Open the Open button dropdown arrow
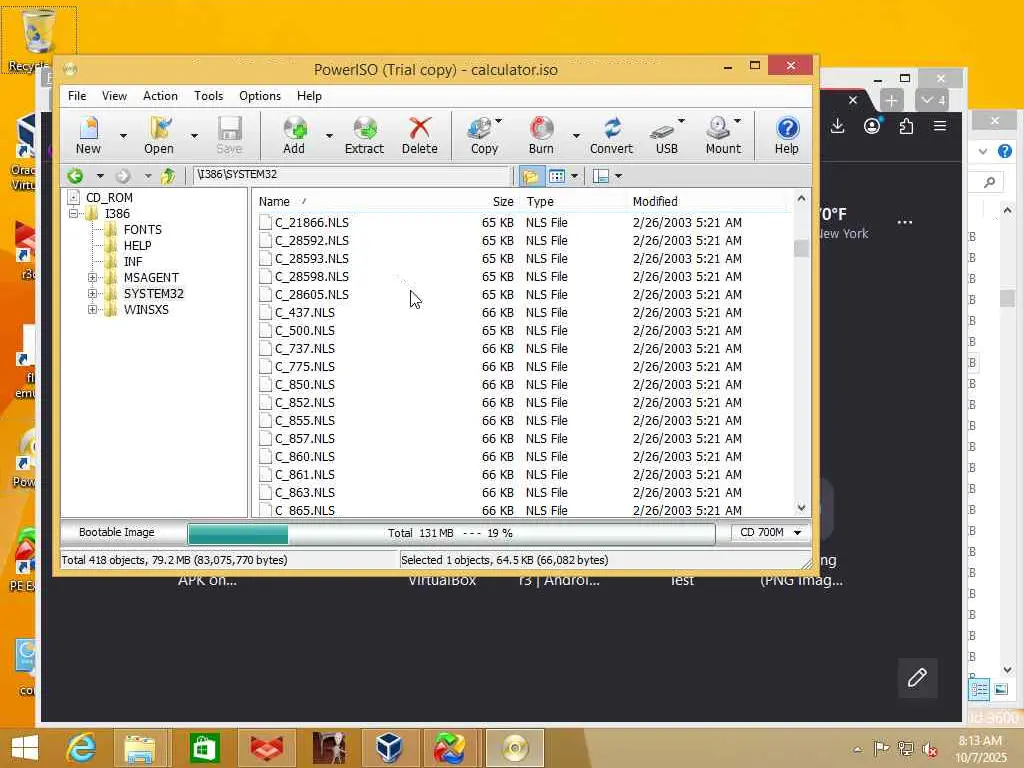This screenshot has height=768, width=1024. (x=194, y=136)
